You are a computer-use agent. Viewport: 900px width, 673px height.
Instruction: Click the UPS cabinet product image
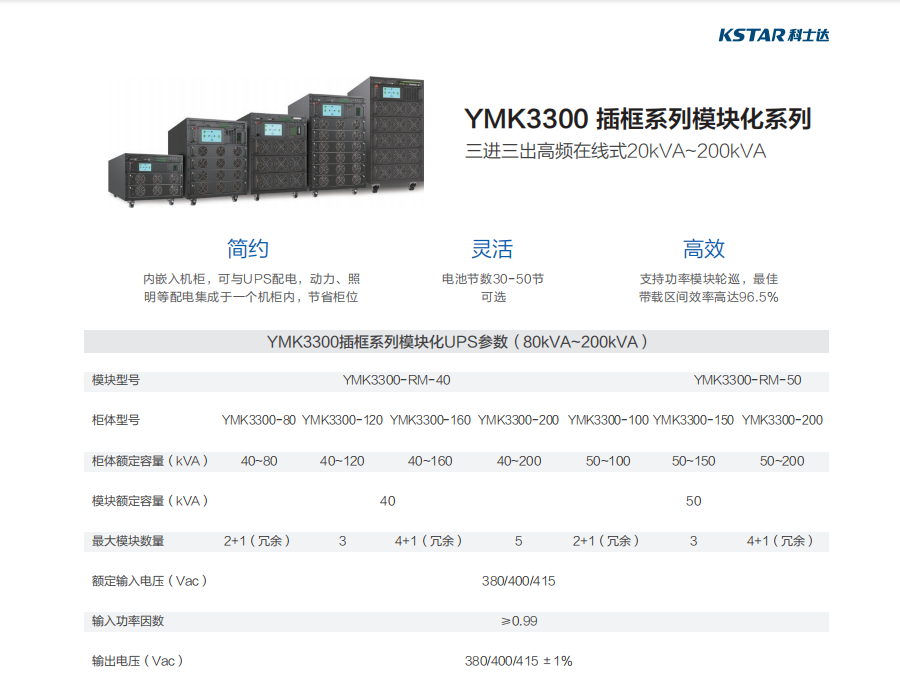point(266,142)
